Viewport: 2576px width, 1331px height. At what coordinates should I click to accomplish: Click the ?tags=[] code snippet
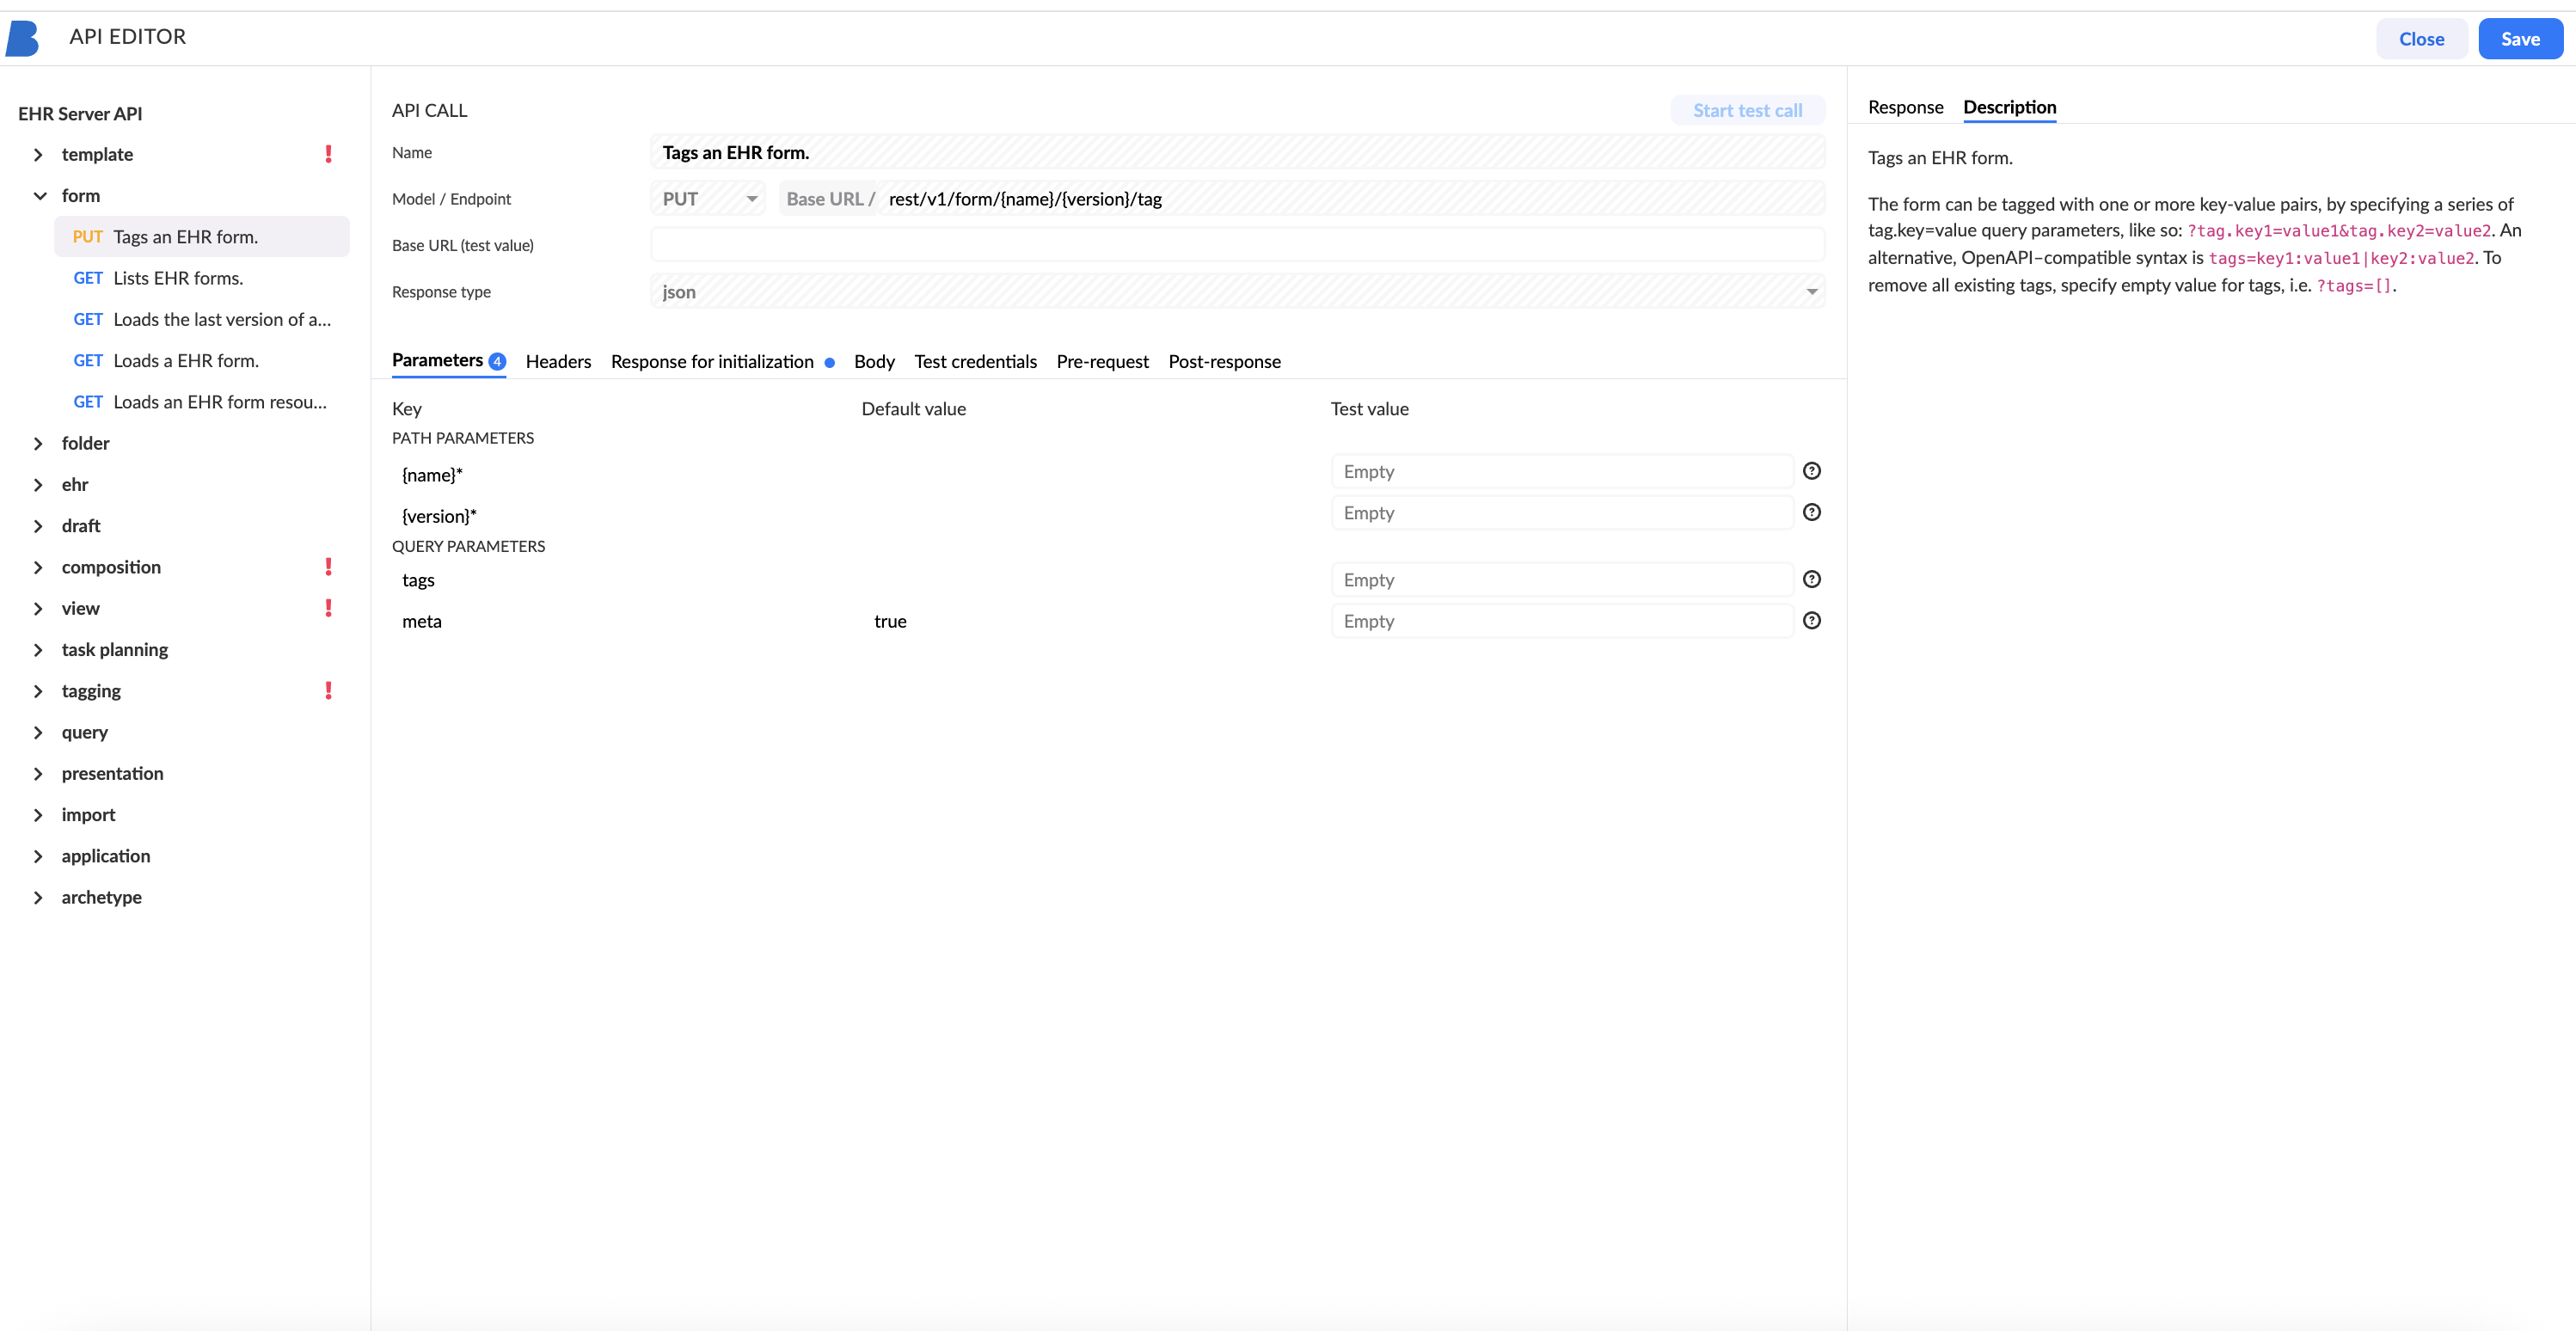[x=2354, y=286]
